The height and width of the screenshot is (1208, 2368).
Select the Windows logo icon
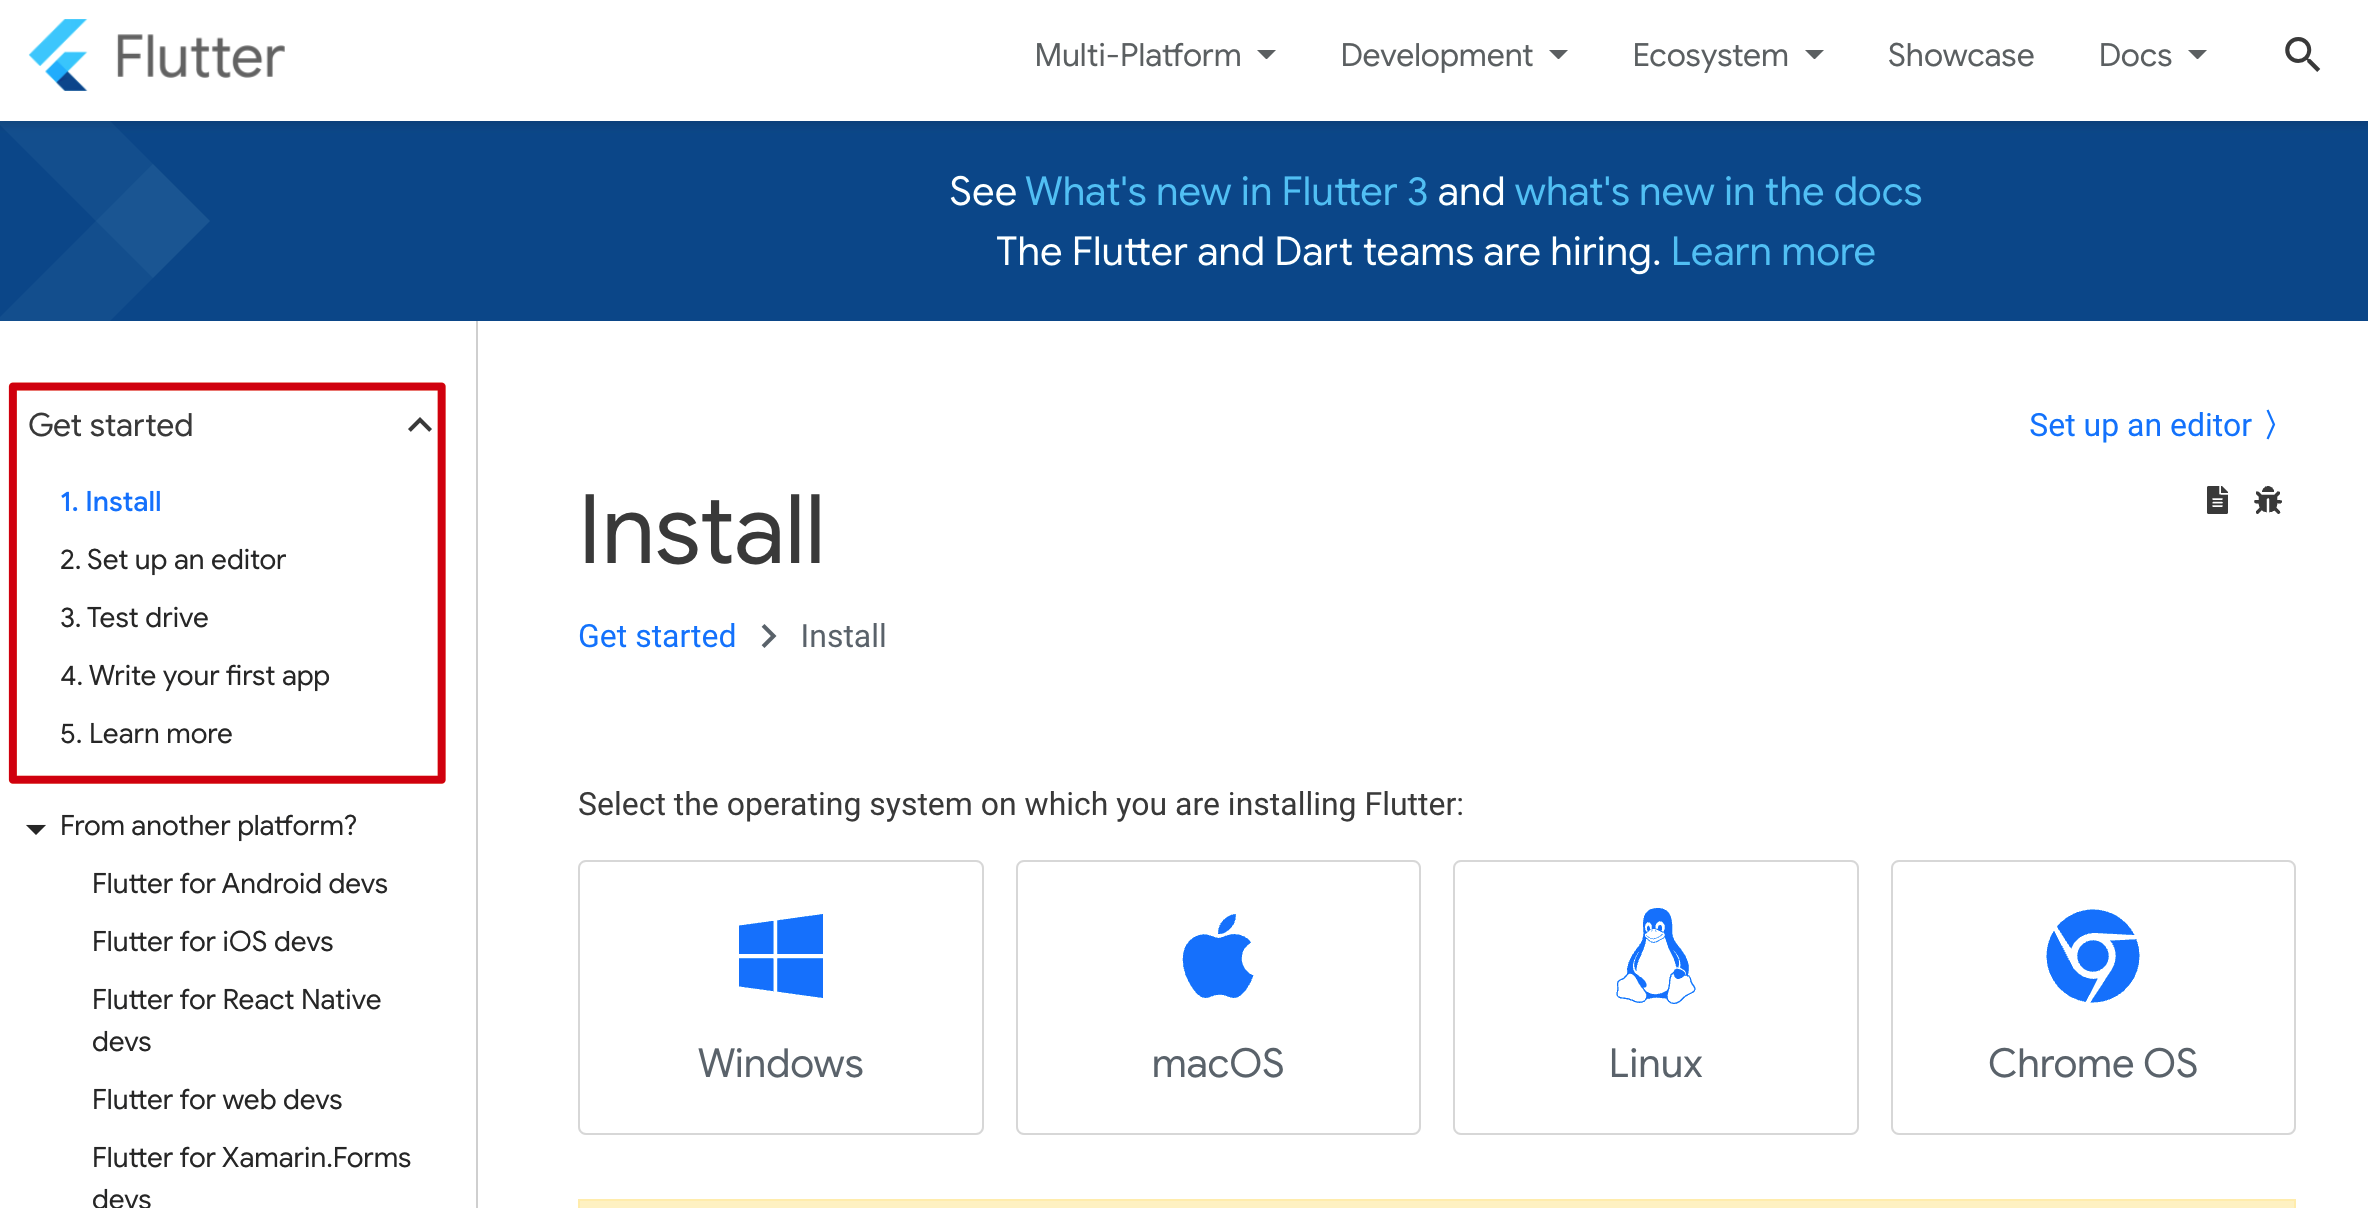[780, 956]
